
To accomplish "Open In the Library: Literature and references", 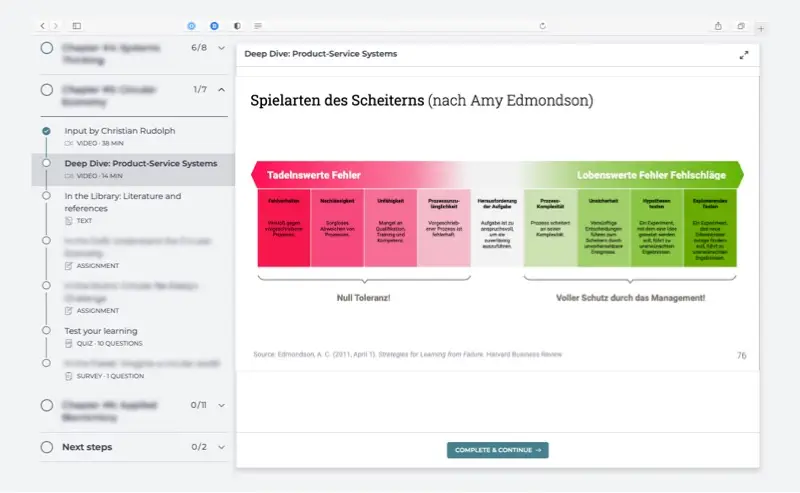I will 122,202.
